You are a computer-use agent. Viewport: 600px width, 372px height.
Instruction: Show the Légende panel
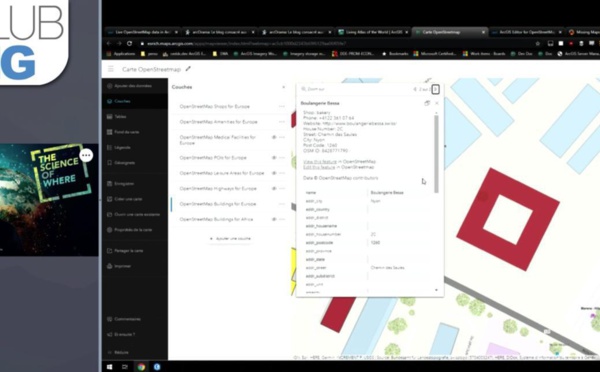[x=122, y=147]
